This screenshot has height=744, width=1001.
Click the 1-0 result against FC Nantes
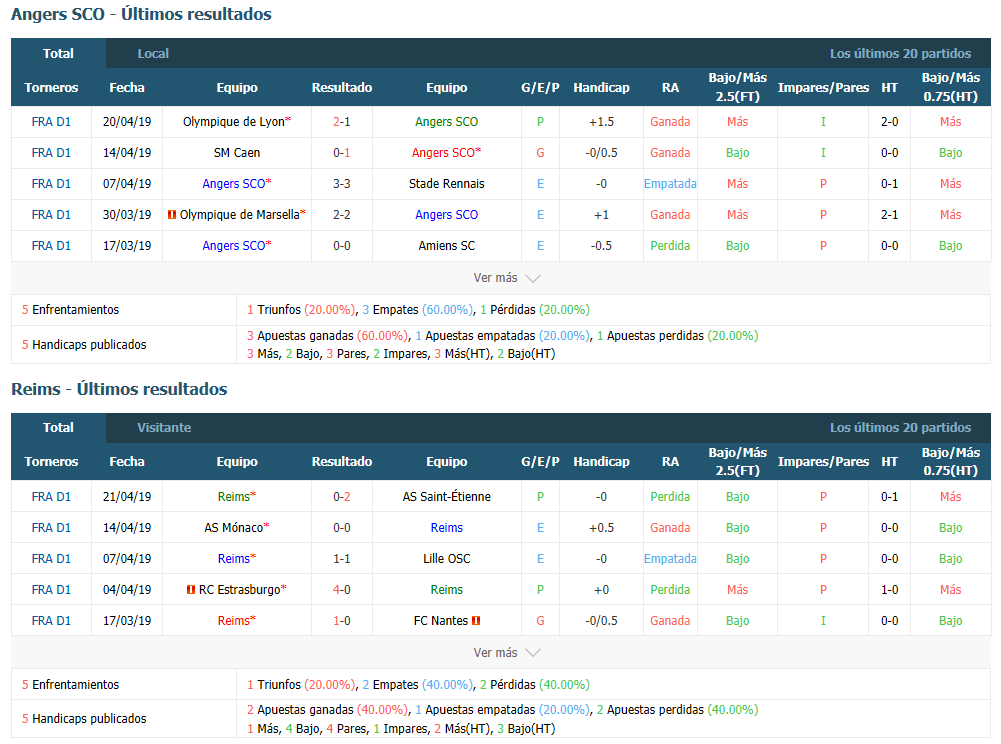click(342, 621)
